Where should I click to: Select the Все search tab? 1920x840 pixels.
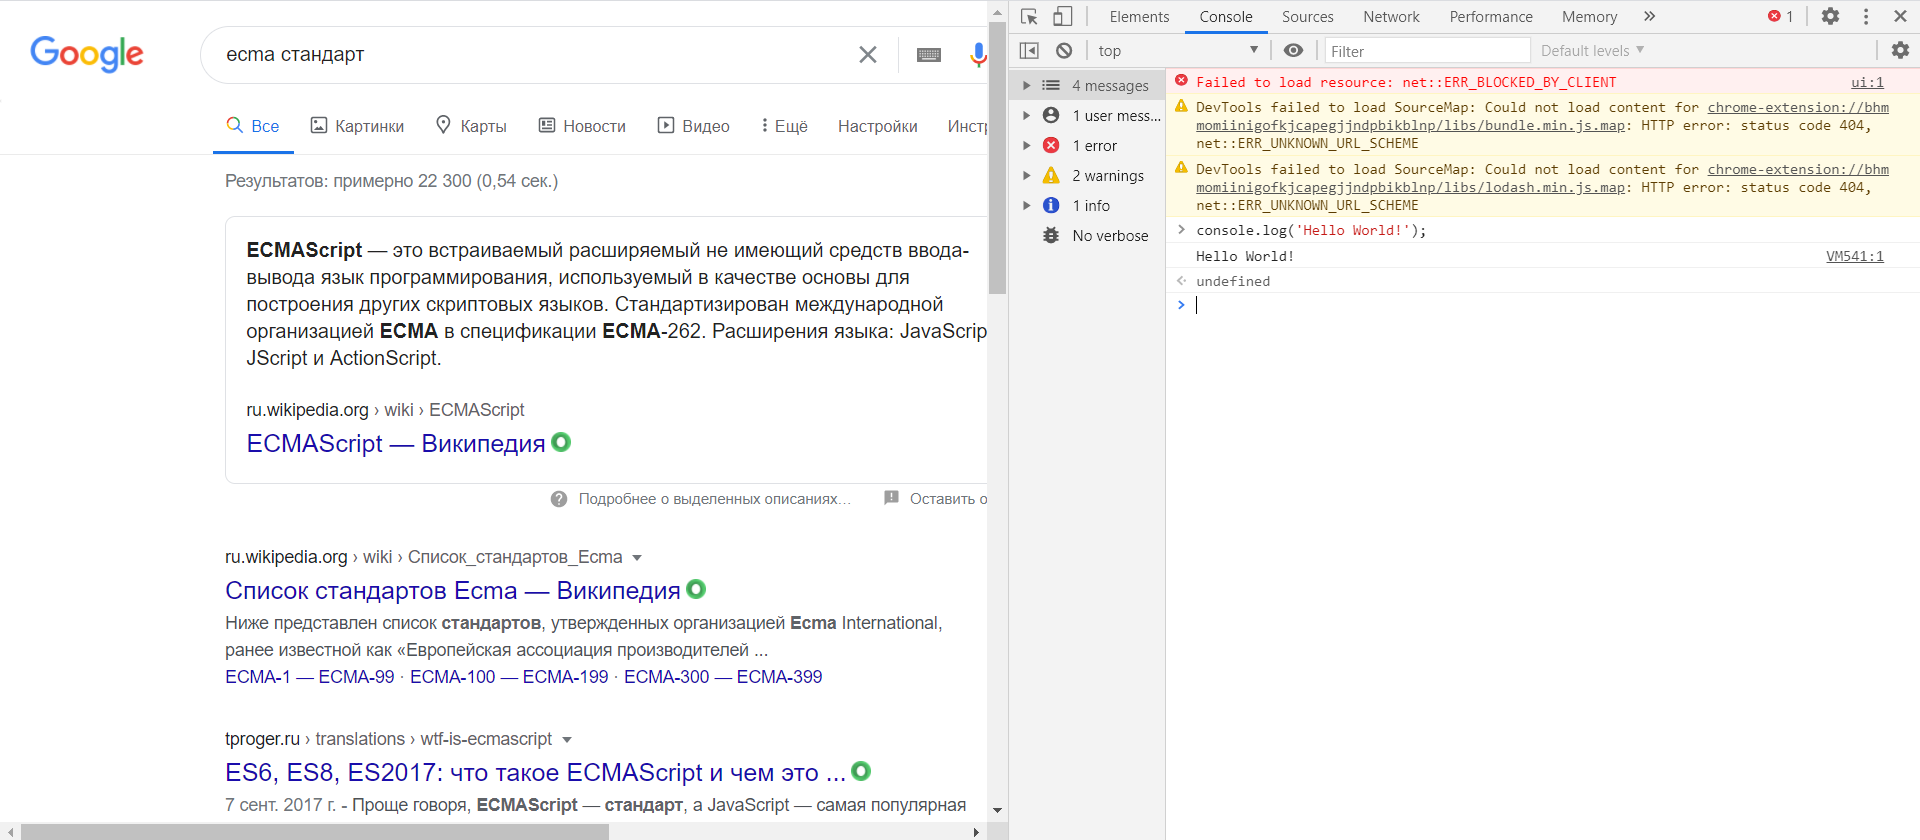[x=253, y=126]
